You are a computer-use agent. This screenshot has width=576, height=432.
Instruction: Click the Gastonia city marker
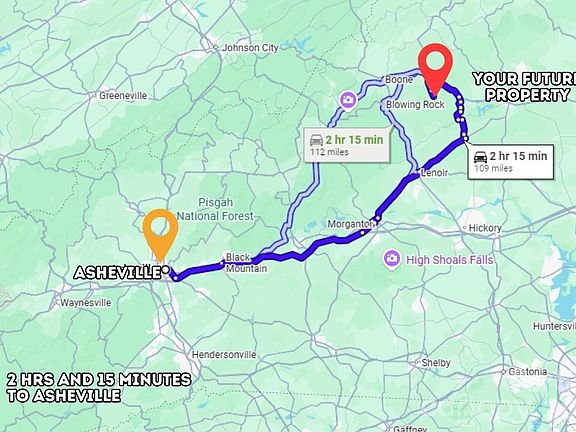tap(503, 372)
